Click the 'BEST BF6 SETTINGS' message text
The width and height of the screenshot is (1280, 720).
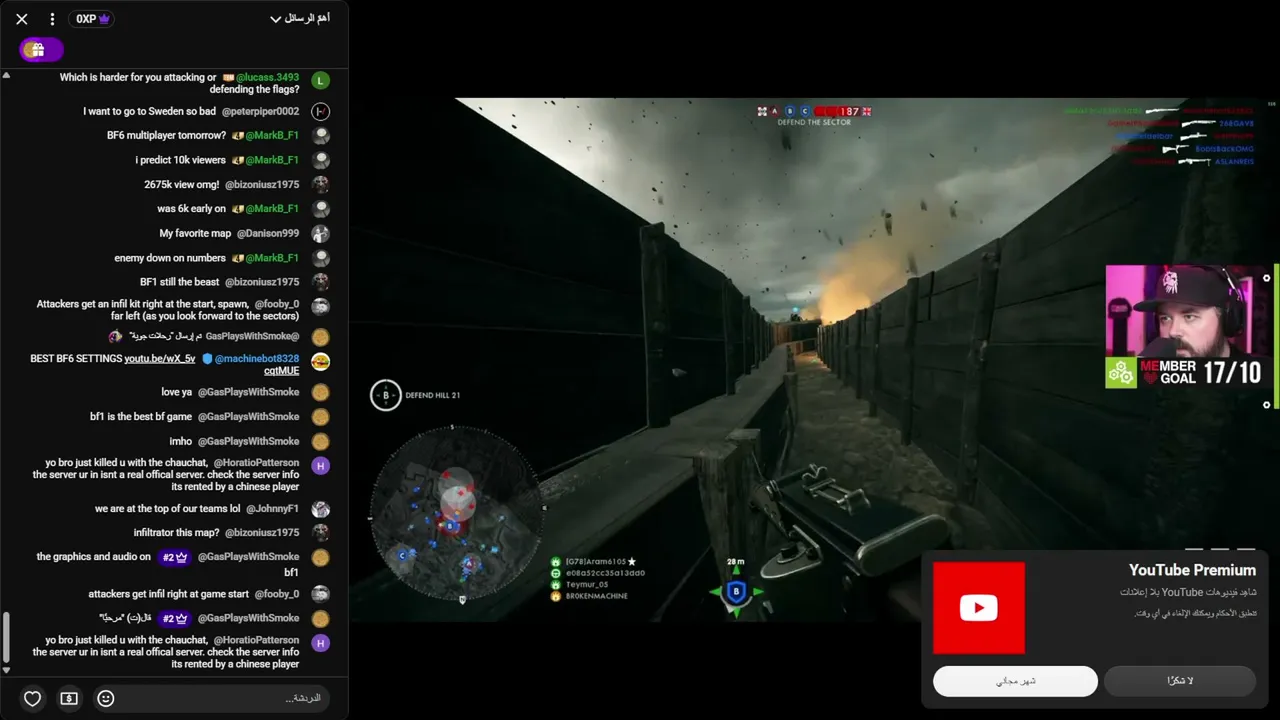[76, 359]
